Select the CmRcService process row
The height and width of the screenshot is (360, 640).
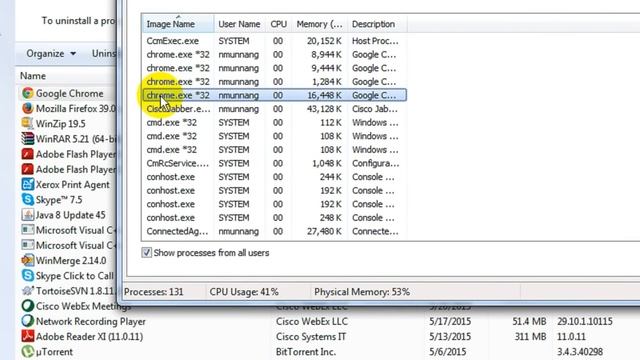point(274,163)
